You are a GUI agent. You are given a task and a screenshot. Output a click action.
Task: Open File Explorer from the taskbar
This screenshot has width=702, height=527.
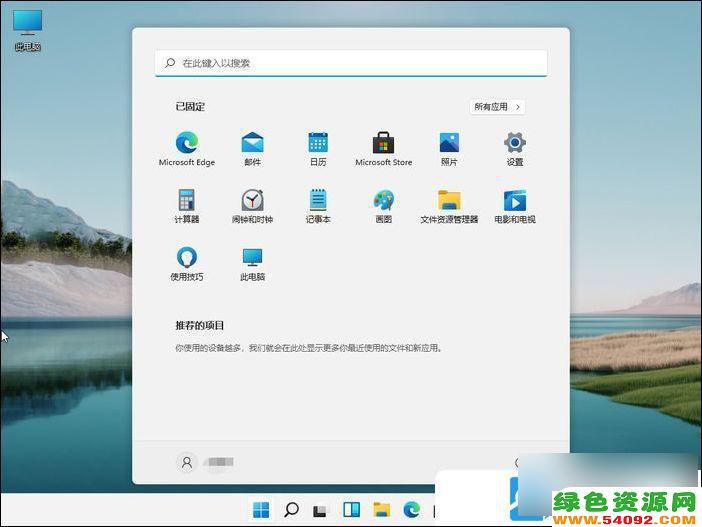(381, 510)
